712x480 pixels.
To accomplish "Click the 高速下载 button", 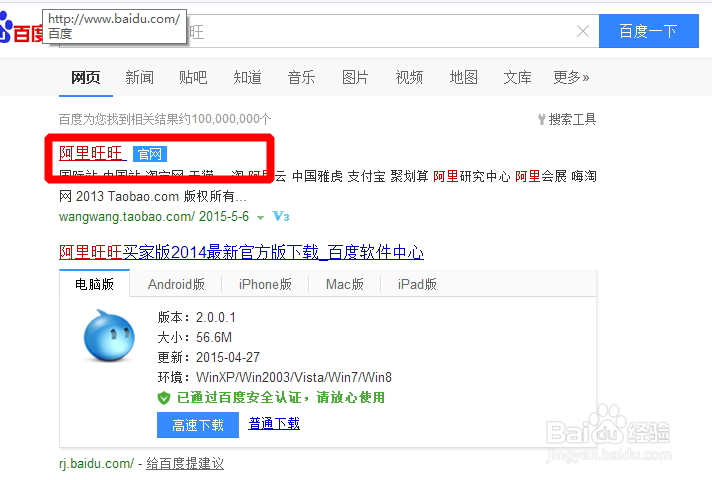I will (198, 425).
